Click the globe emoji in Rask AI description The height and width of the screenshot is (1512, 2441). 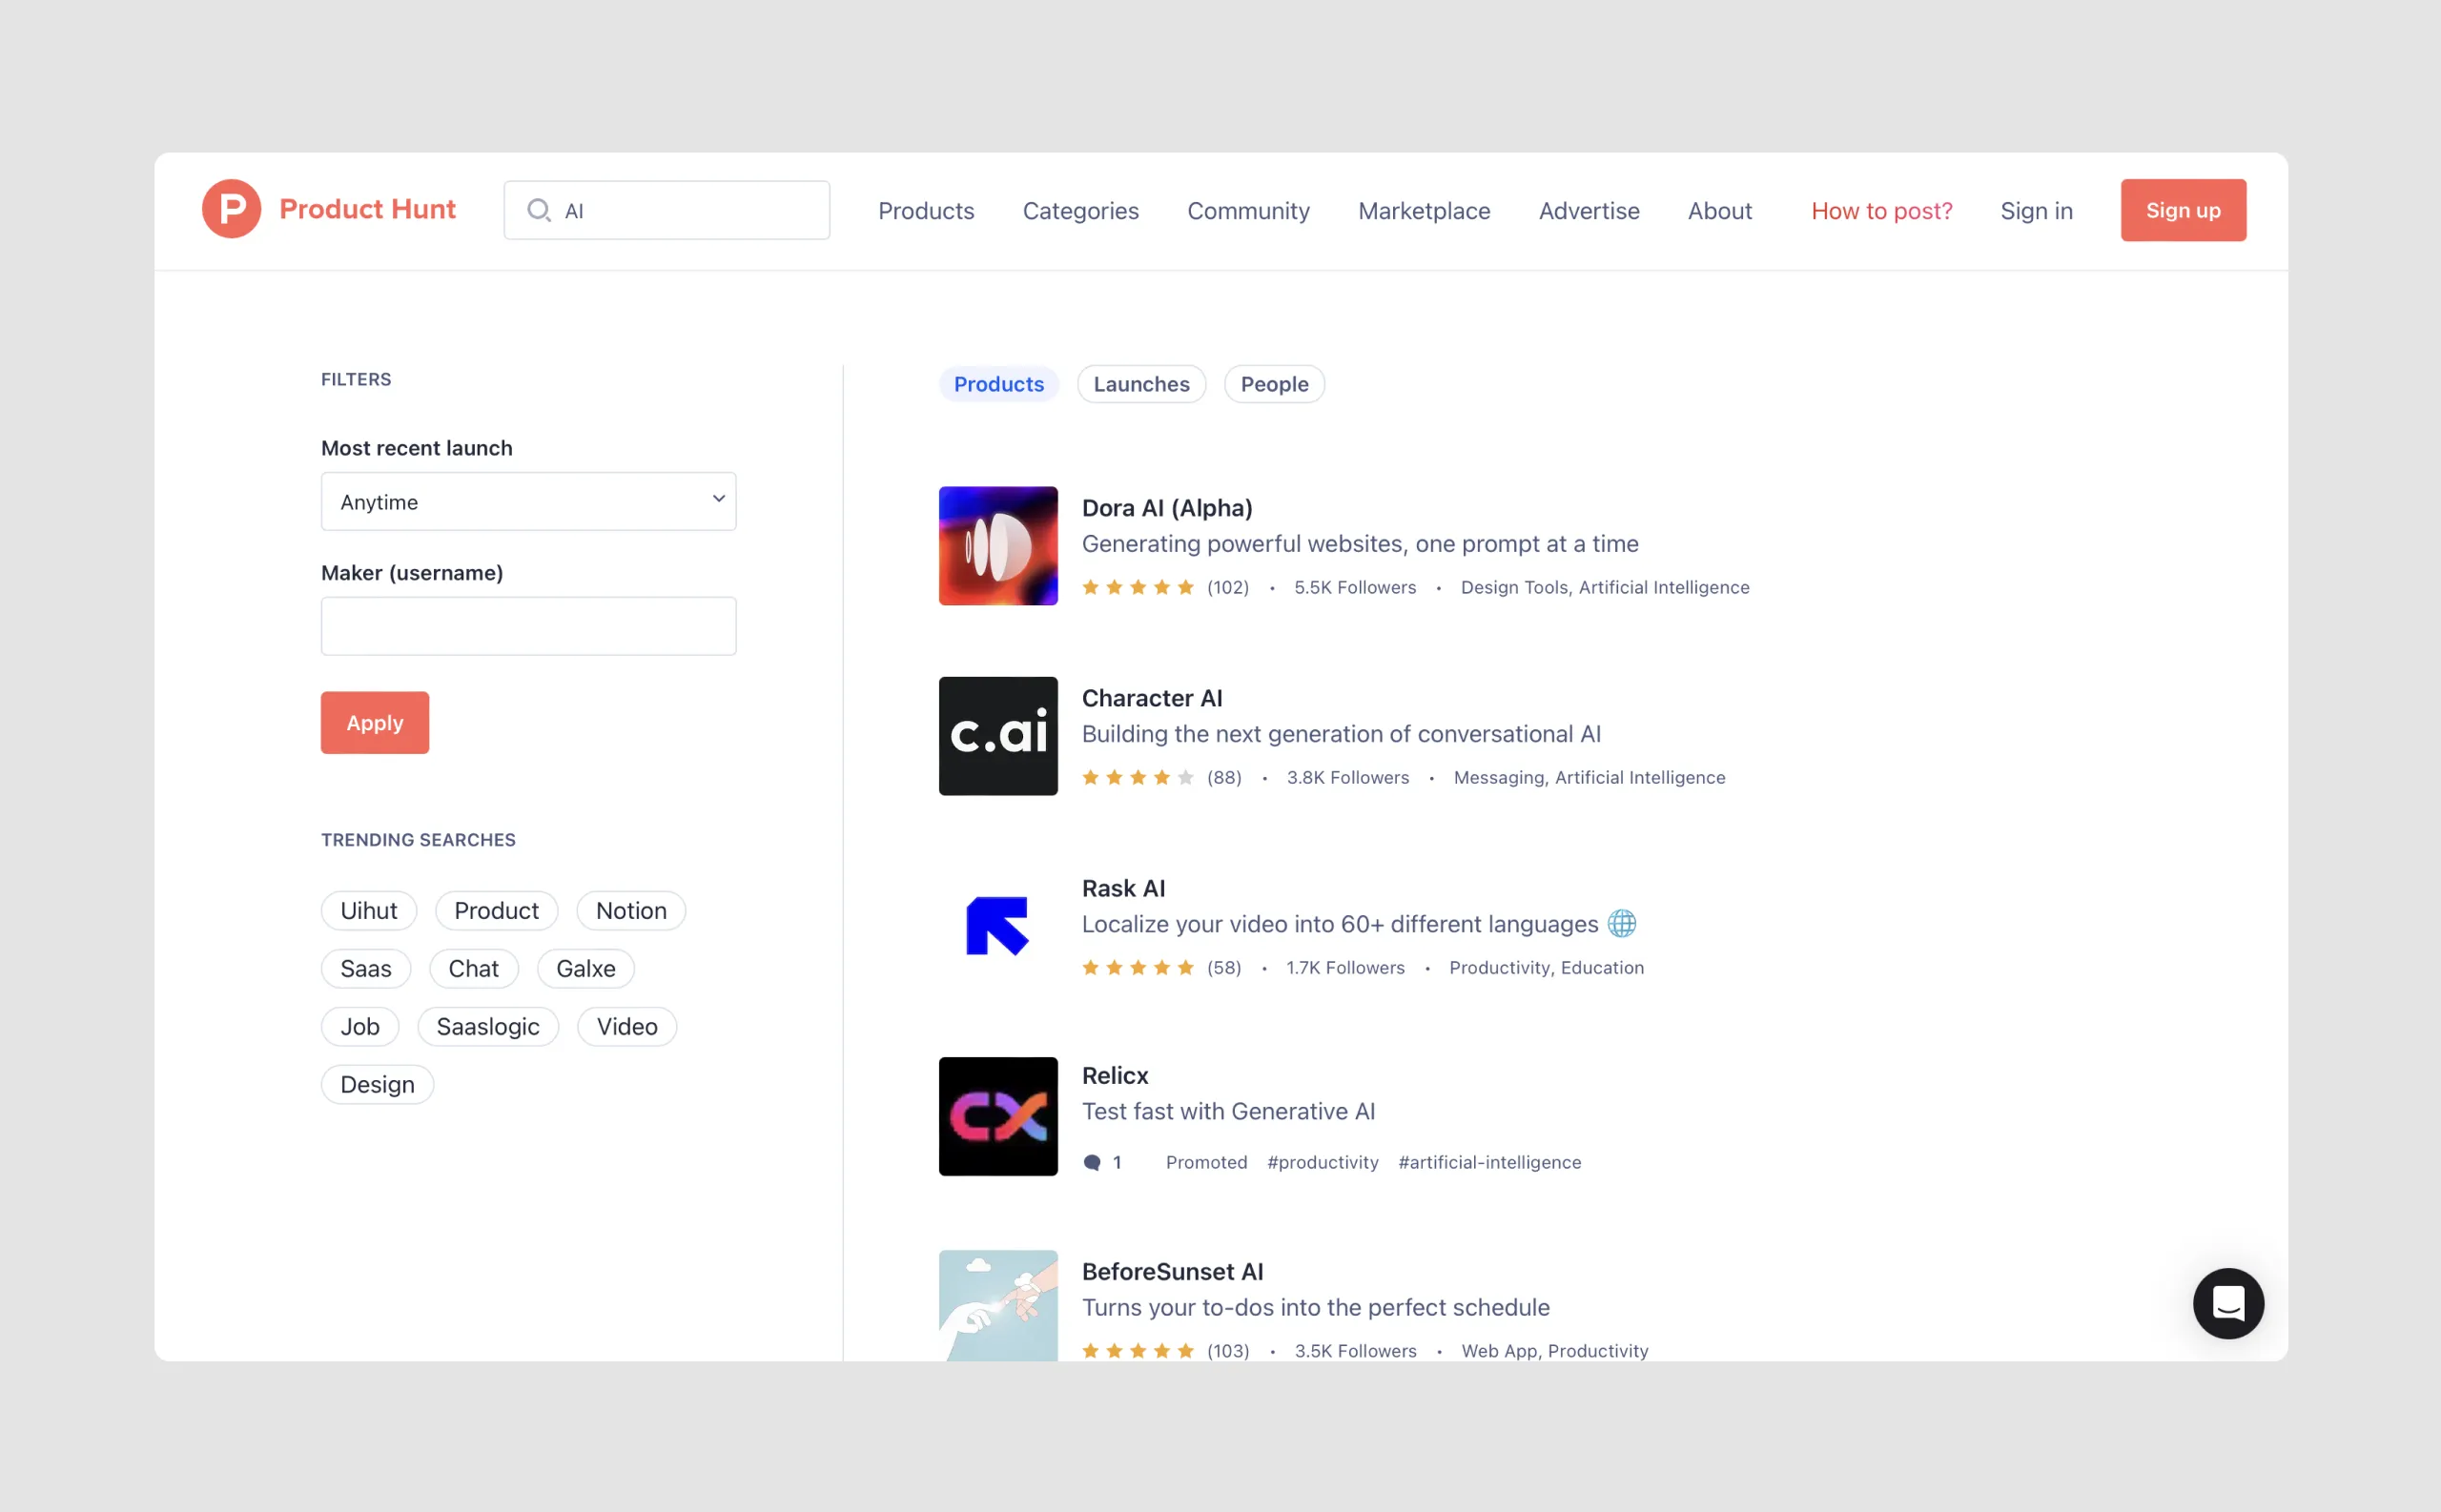[1621, 924]
